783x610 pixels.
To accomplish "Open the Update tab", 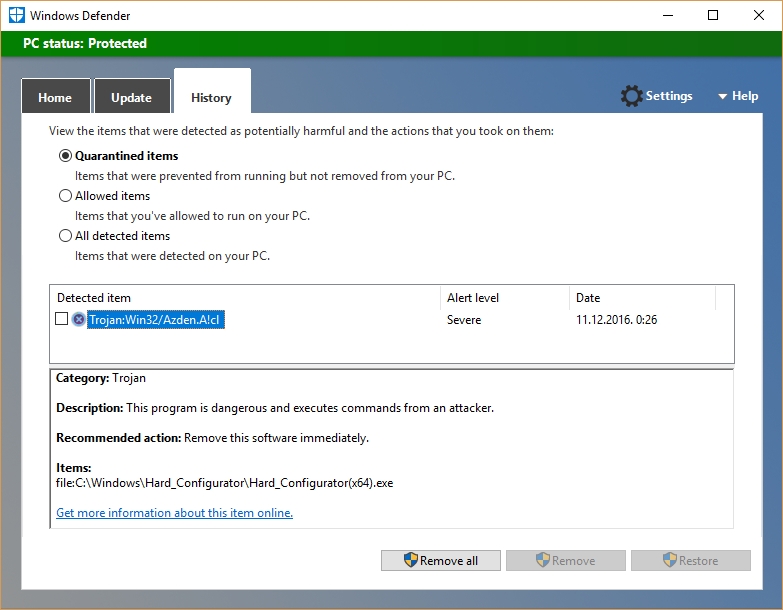I will tap(131, 98).
